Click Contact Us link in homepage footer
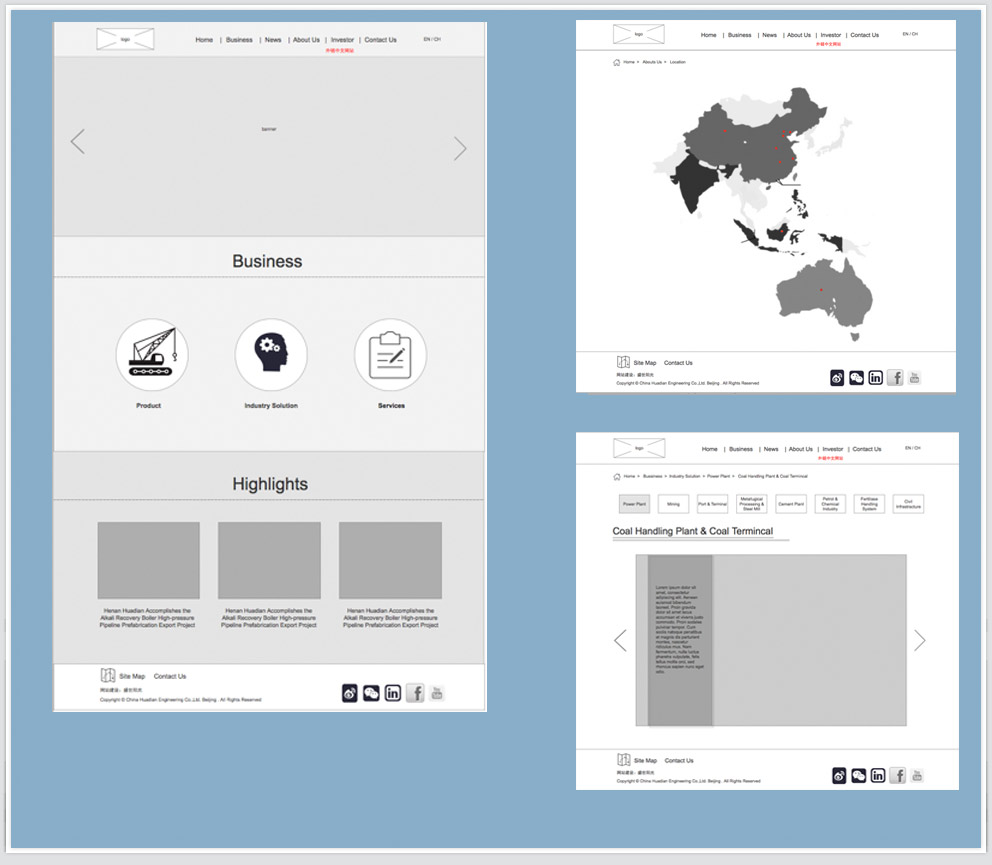The height and width of the screenshot is (865, 992). pos(170,676)
